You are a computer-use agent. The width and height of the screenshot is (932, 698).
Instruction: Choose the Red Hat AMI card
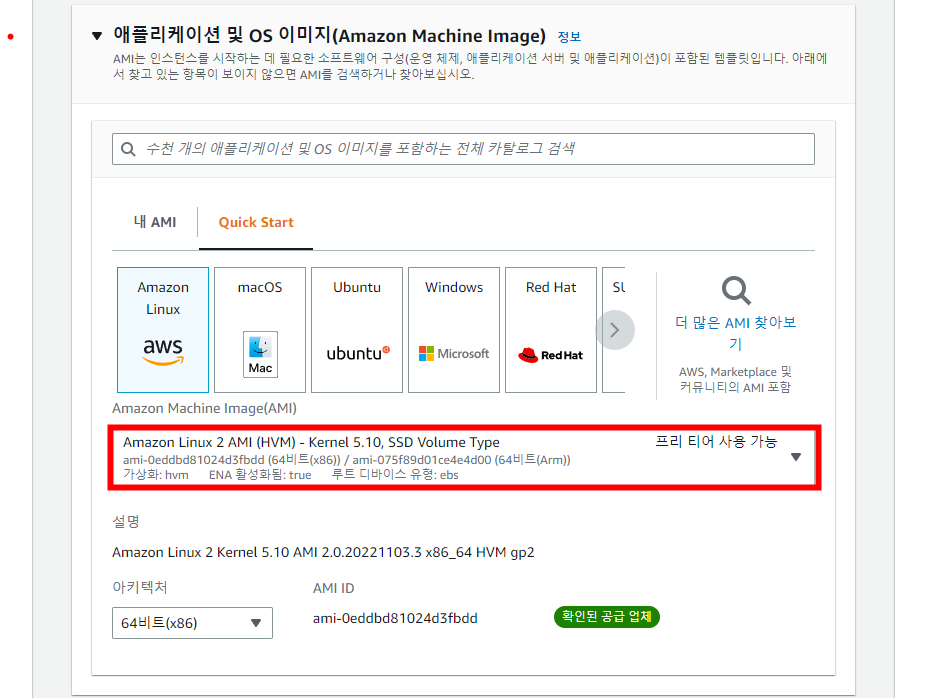(x=551, y=330)
